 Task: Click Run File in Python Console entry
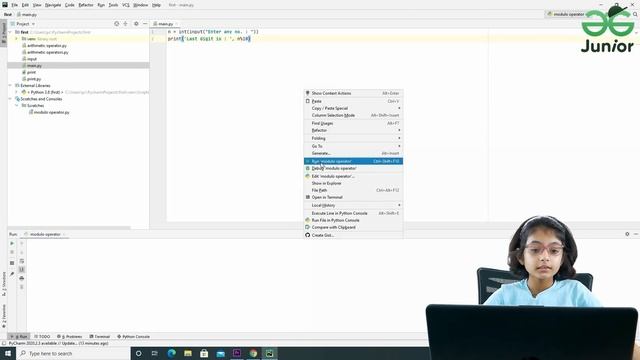click(353, 220)
